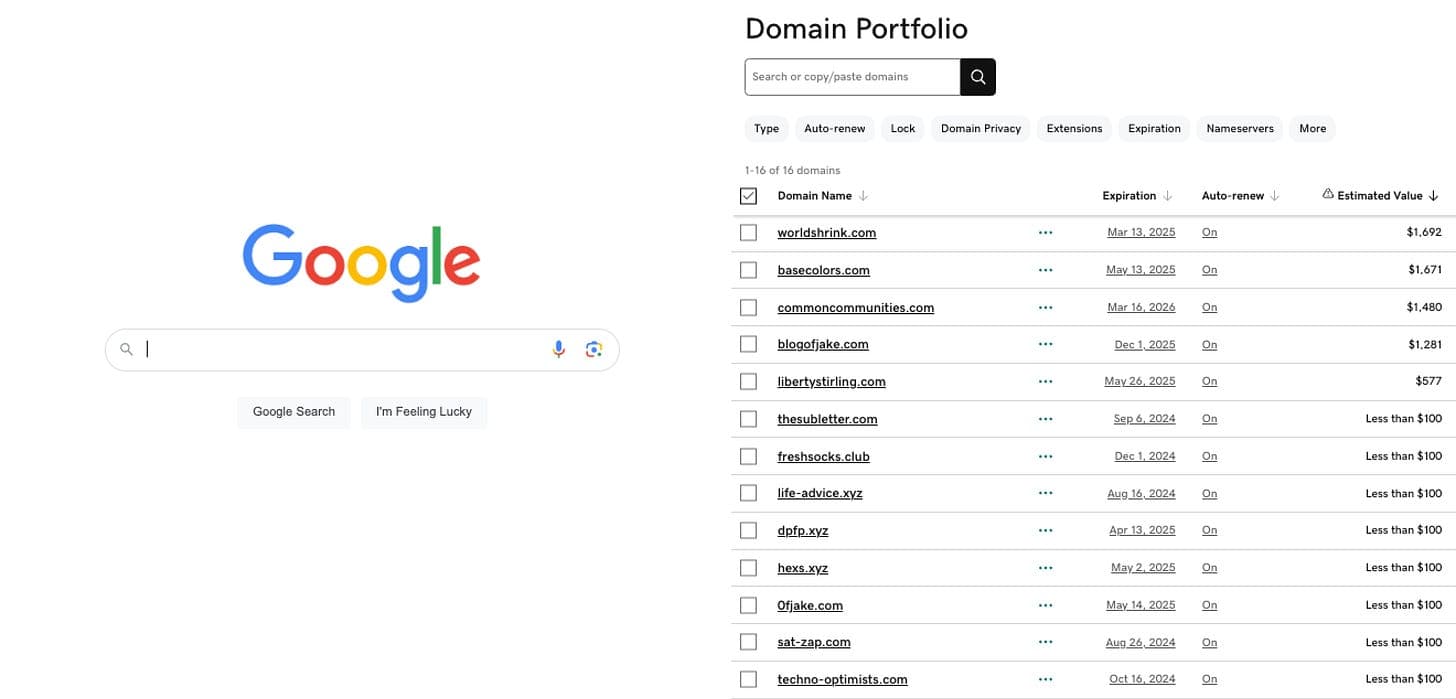Sort by Domain Name arrow icon

coord(863,196)
